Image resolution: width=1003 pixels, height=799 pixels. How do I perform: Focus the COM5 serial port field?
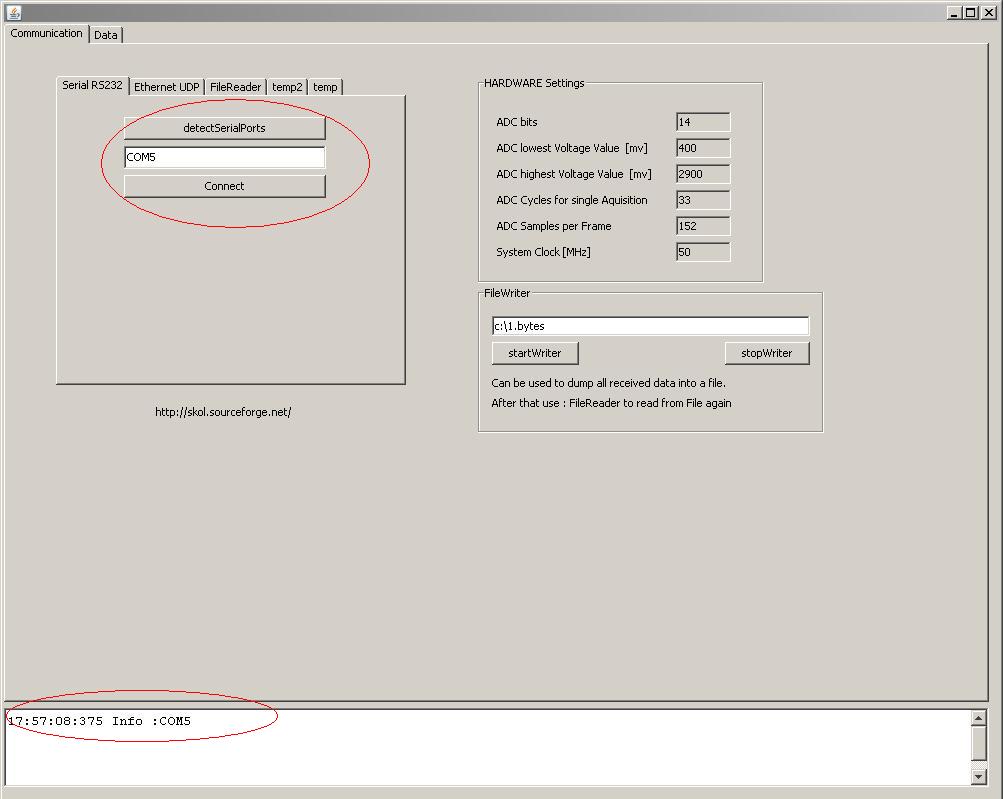(x=225, y=157)
